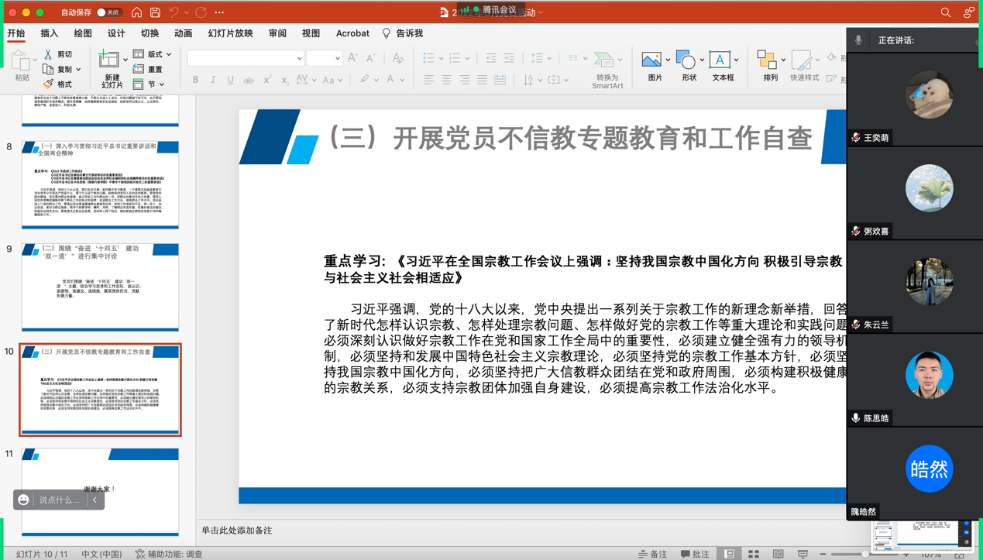Toggle the AutoSave (自动保存) switch
The height and width of the screenshot is (560, 983).
(108, 13)
